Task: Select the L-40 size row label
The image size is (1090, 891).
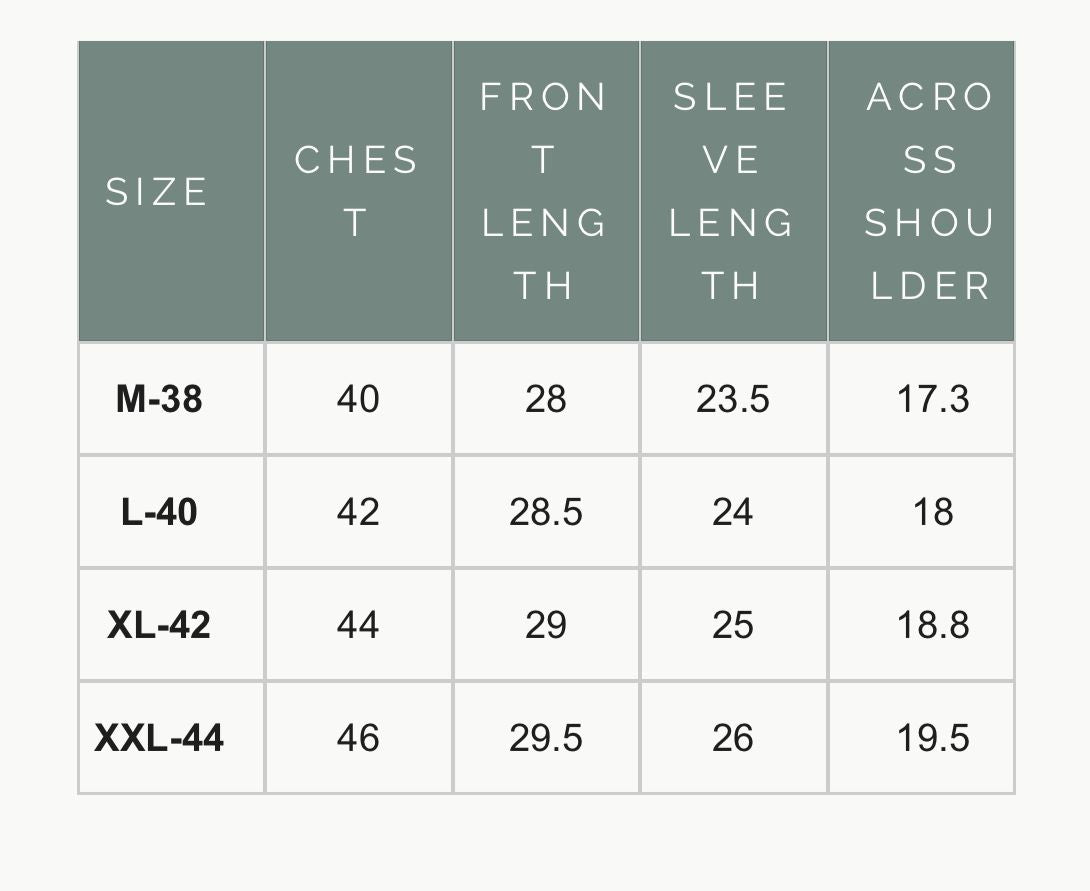Action: [x=159, y=512]
